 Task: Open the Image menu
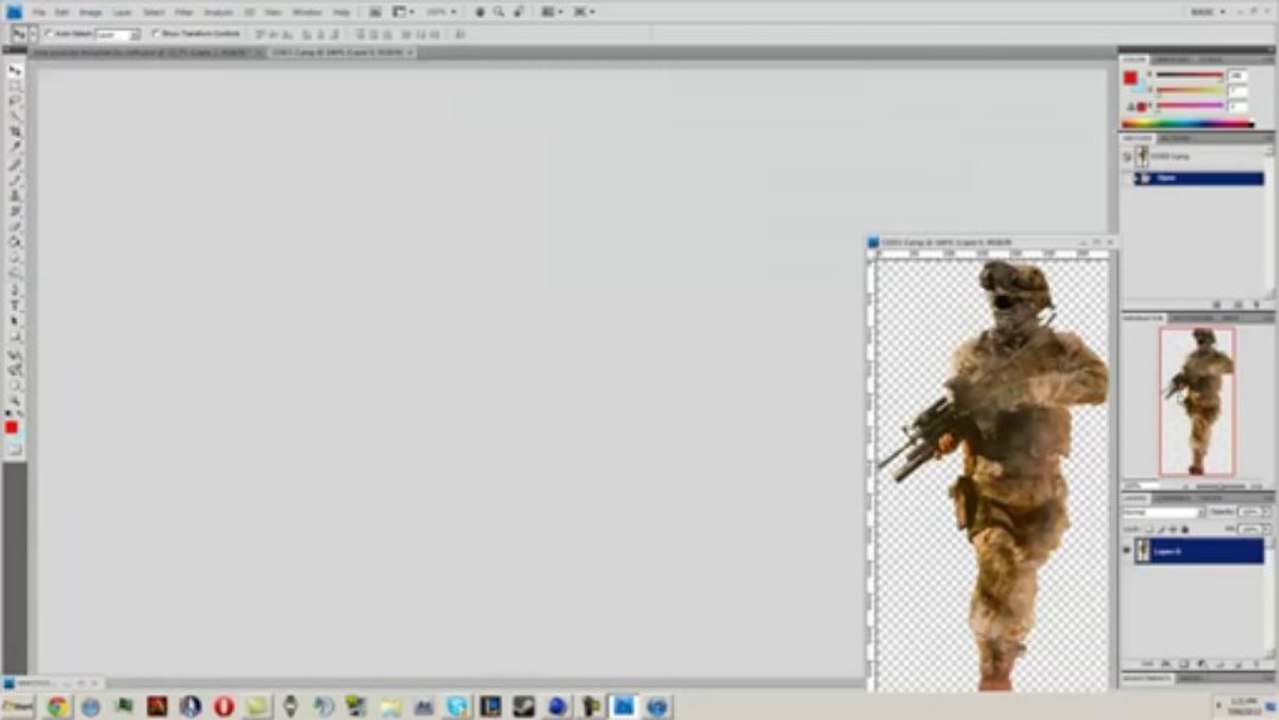click(x=91, y=12)
